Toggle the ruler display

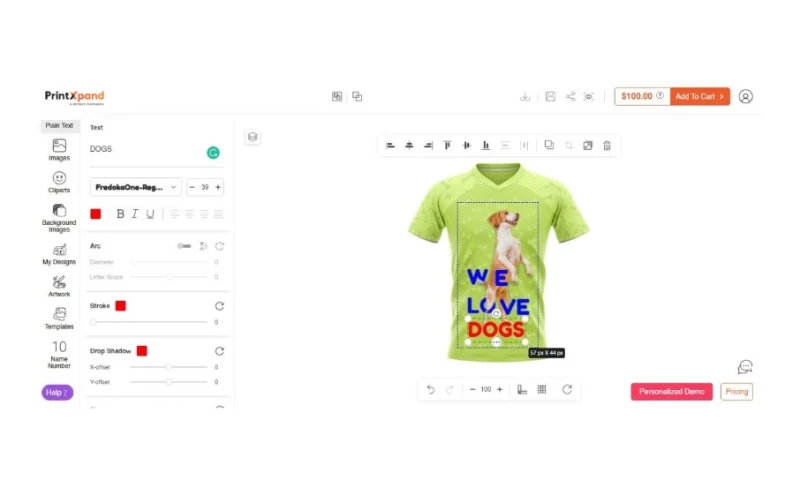point(522,390)
